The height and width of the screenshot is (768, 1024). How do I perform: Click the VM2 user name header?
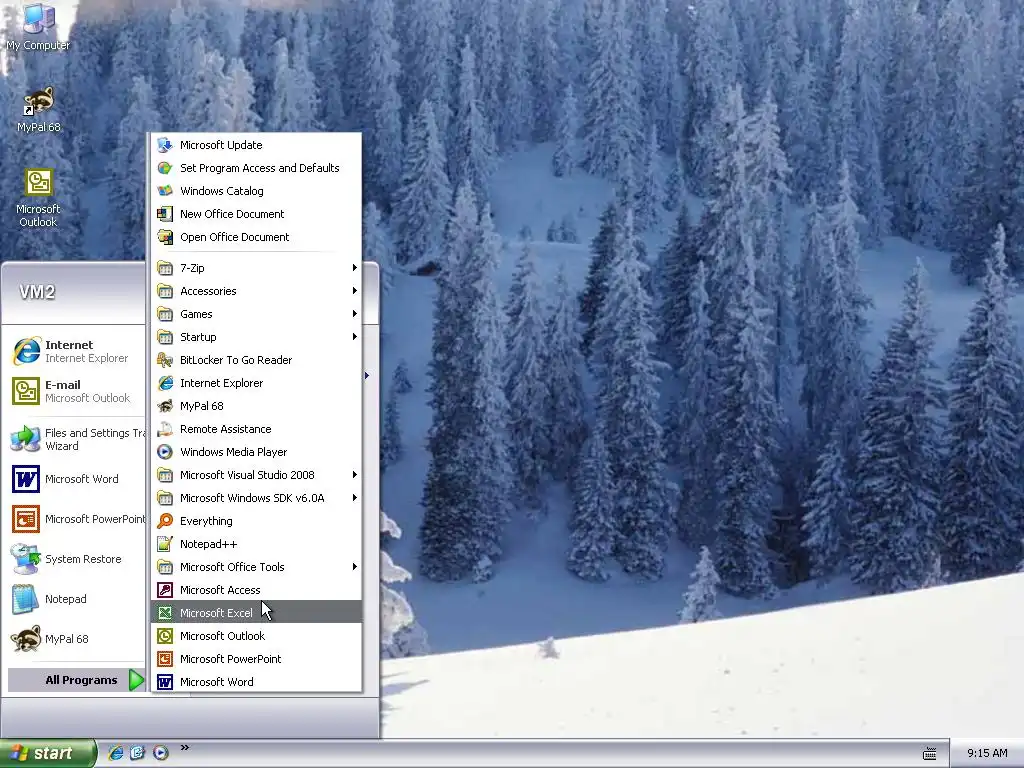tap(37, 292)
